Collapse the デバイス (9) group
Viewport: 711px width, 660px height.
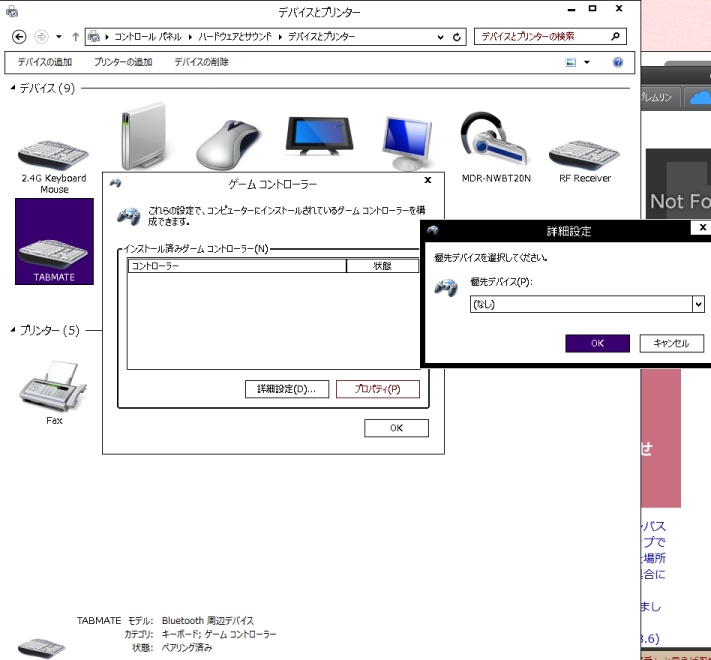pos(13,87)
